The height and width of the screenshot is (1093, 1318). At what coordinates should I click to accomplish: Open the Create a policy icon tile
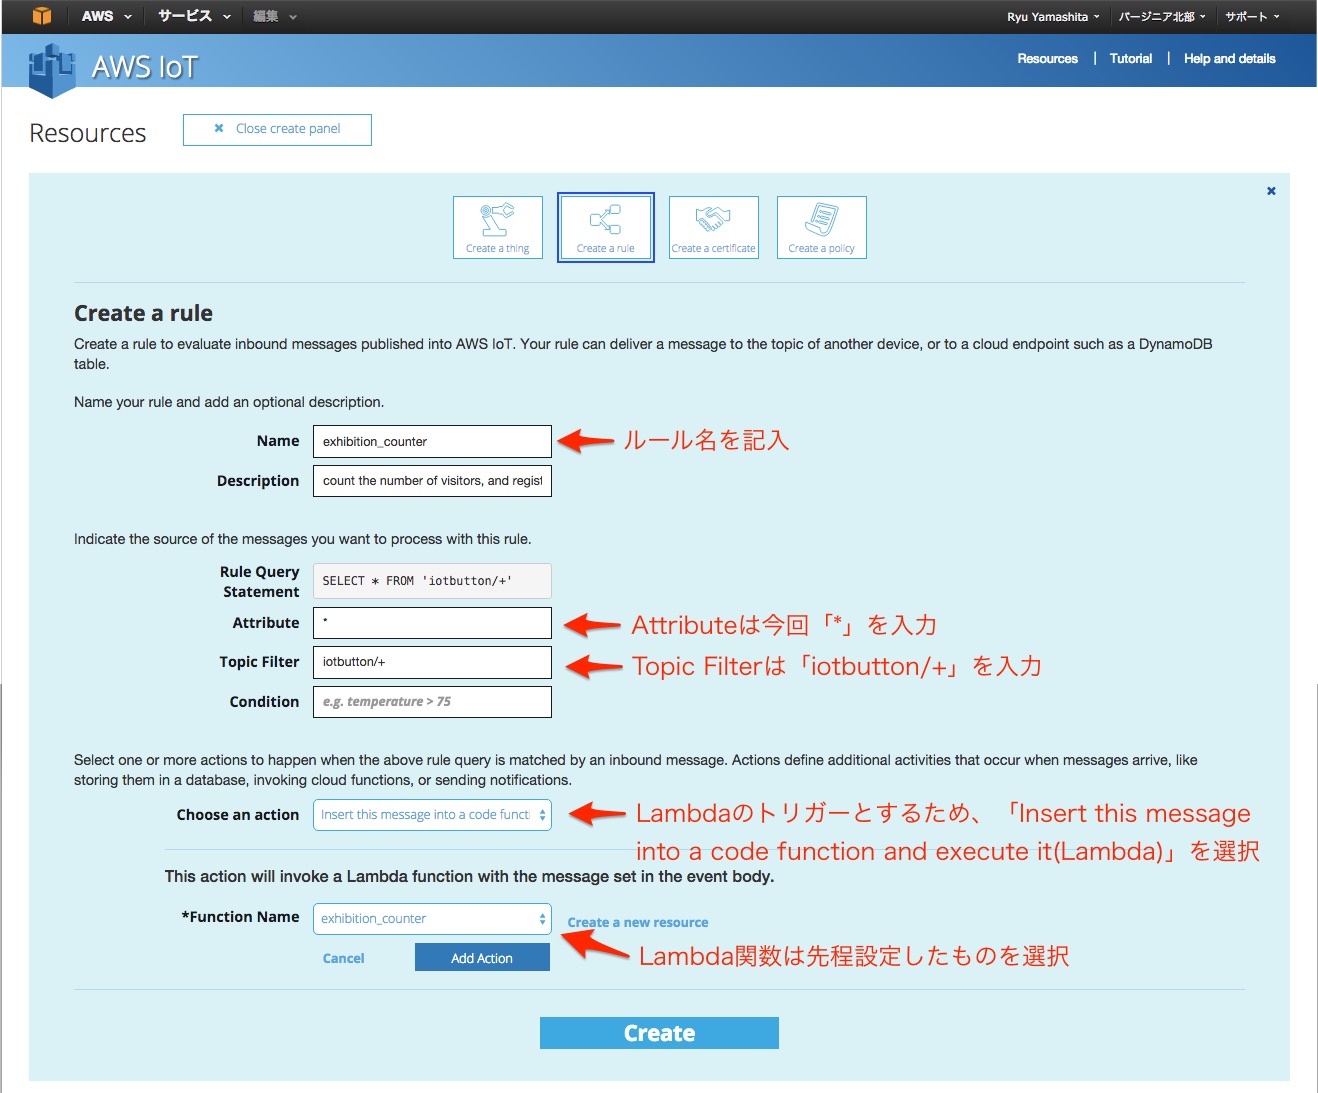822,228
